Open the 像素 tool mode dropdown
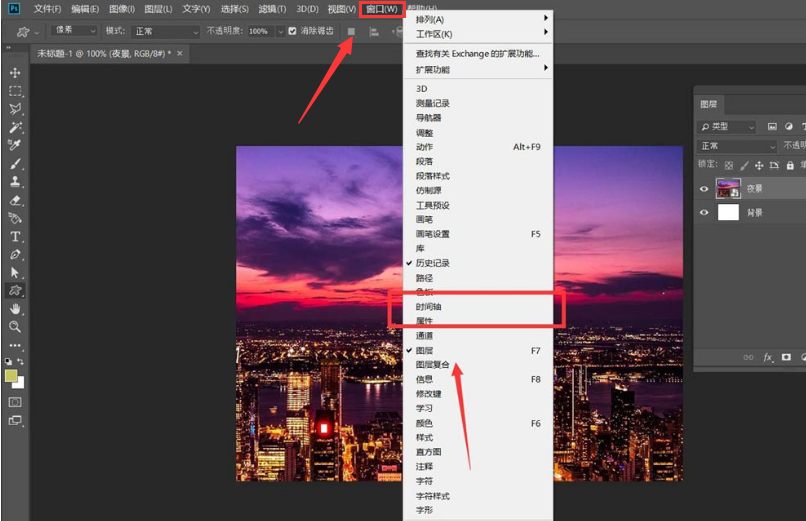 click(74, 31)
